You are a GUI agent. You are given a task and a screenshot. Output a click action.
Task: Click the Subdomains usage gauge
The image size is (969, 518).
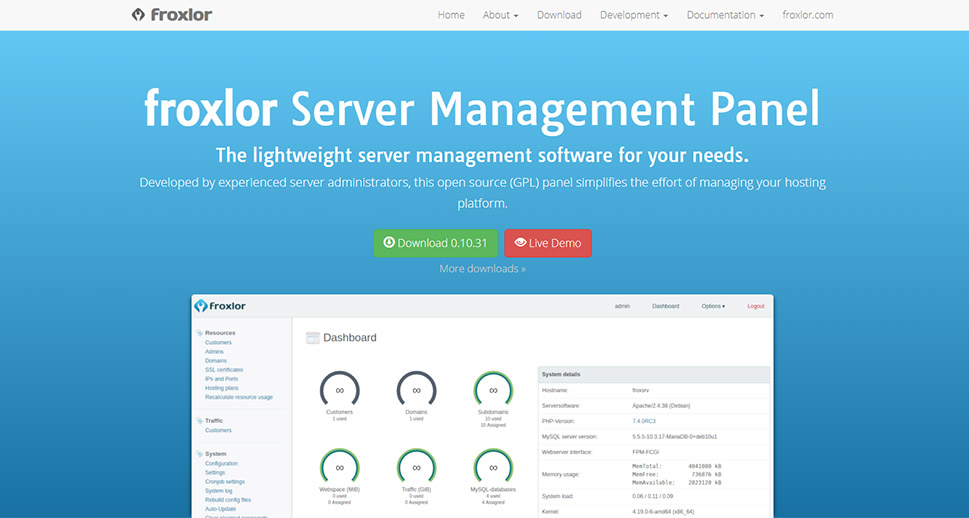coord(493,390)
